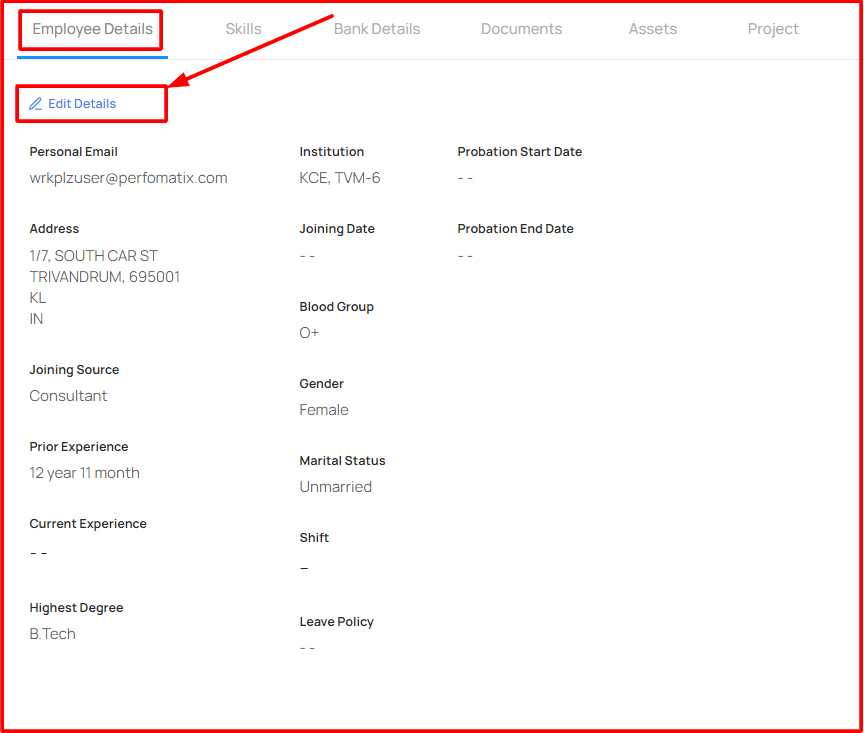Click the personal email address wrkplzuser@perfomatix.com

click(128, 178)
